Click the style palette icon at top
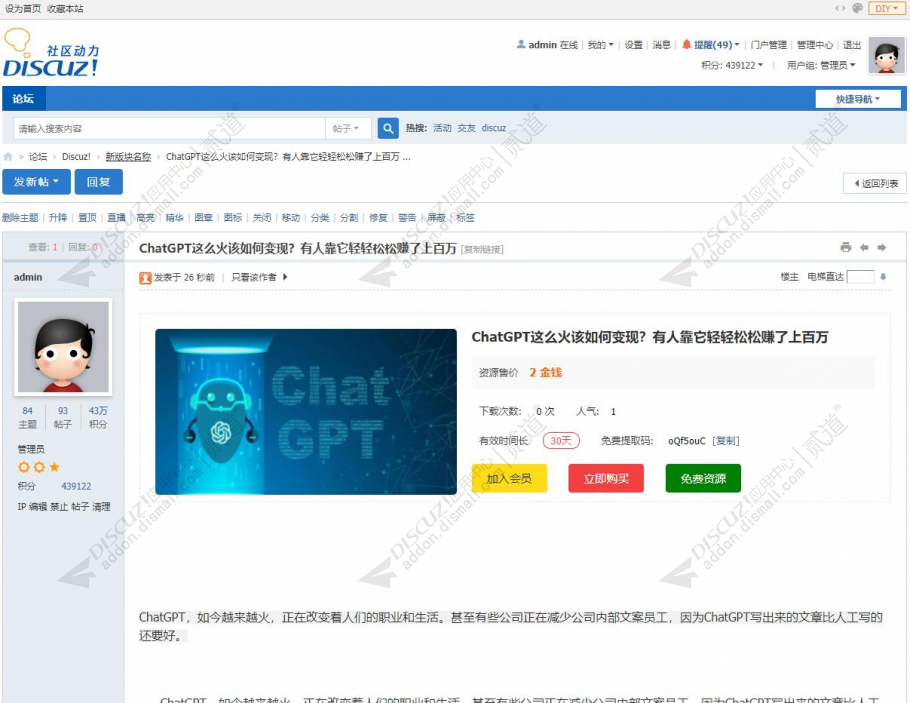910x703 pixels. (x=857, y=8)
